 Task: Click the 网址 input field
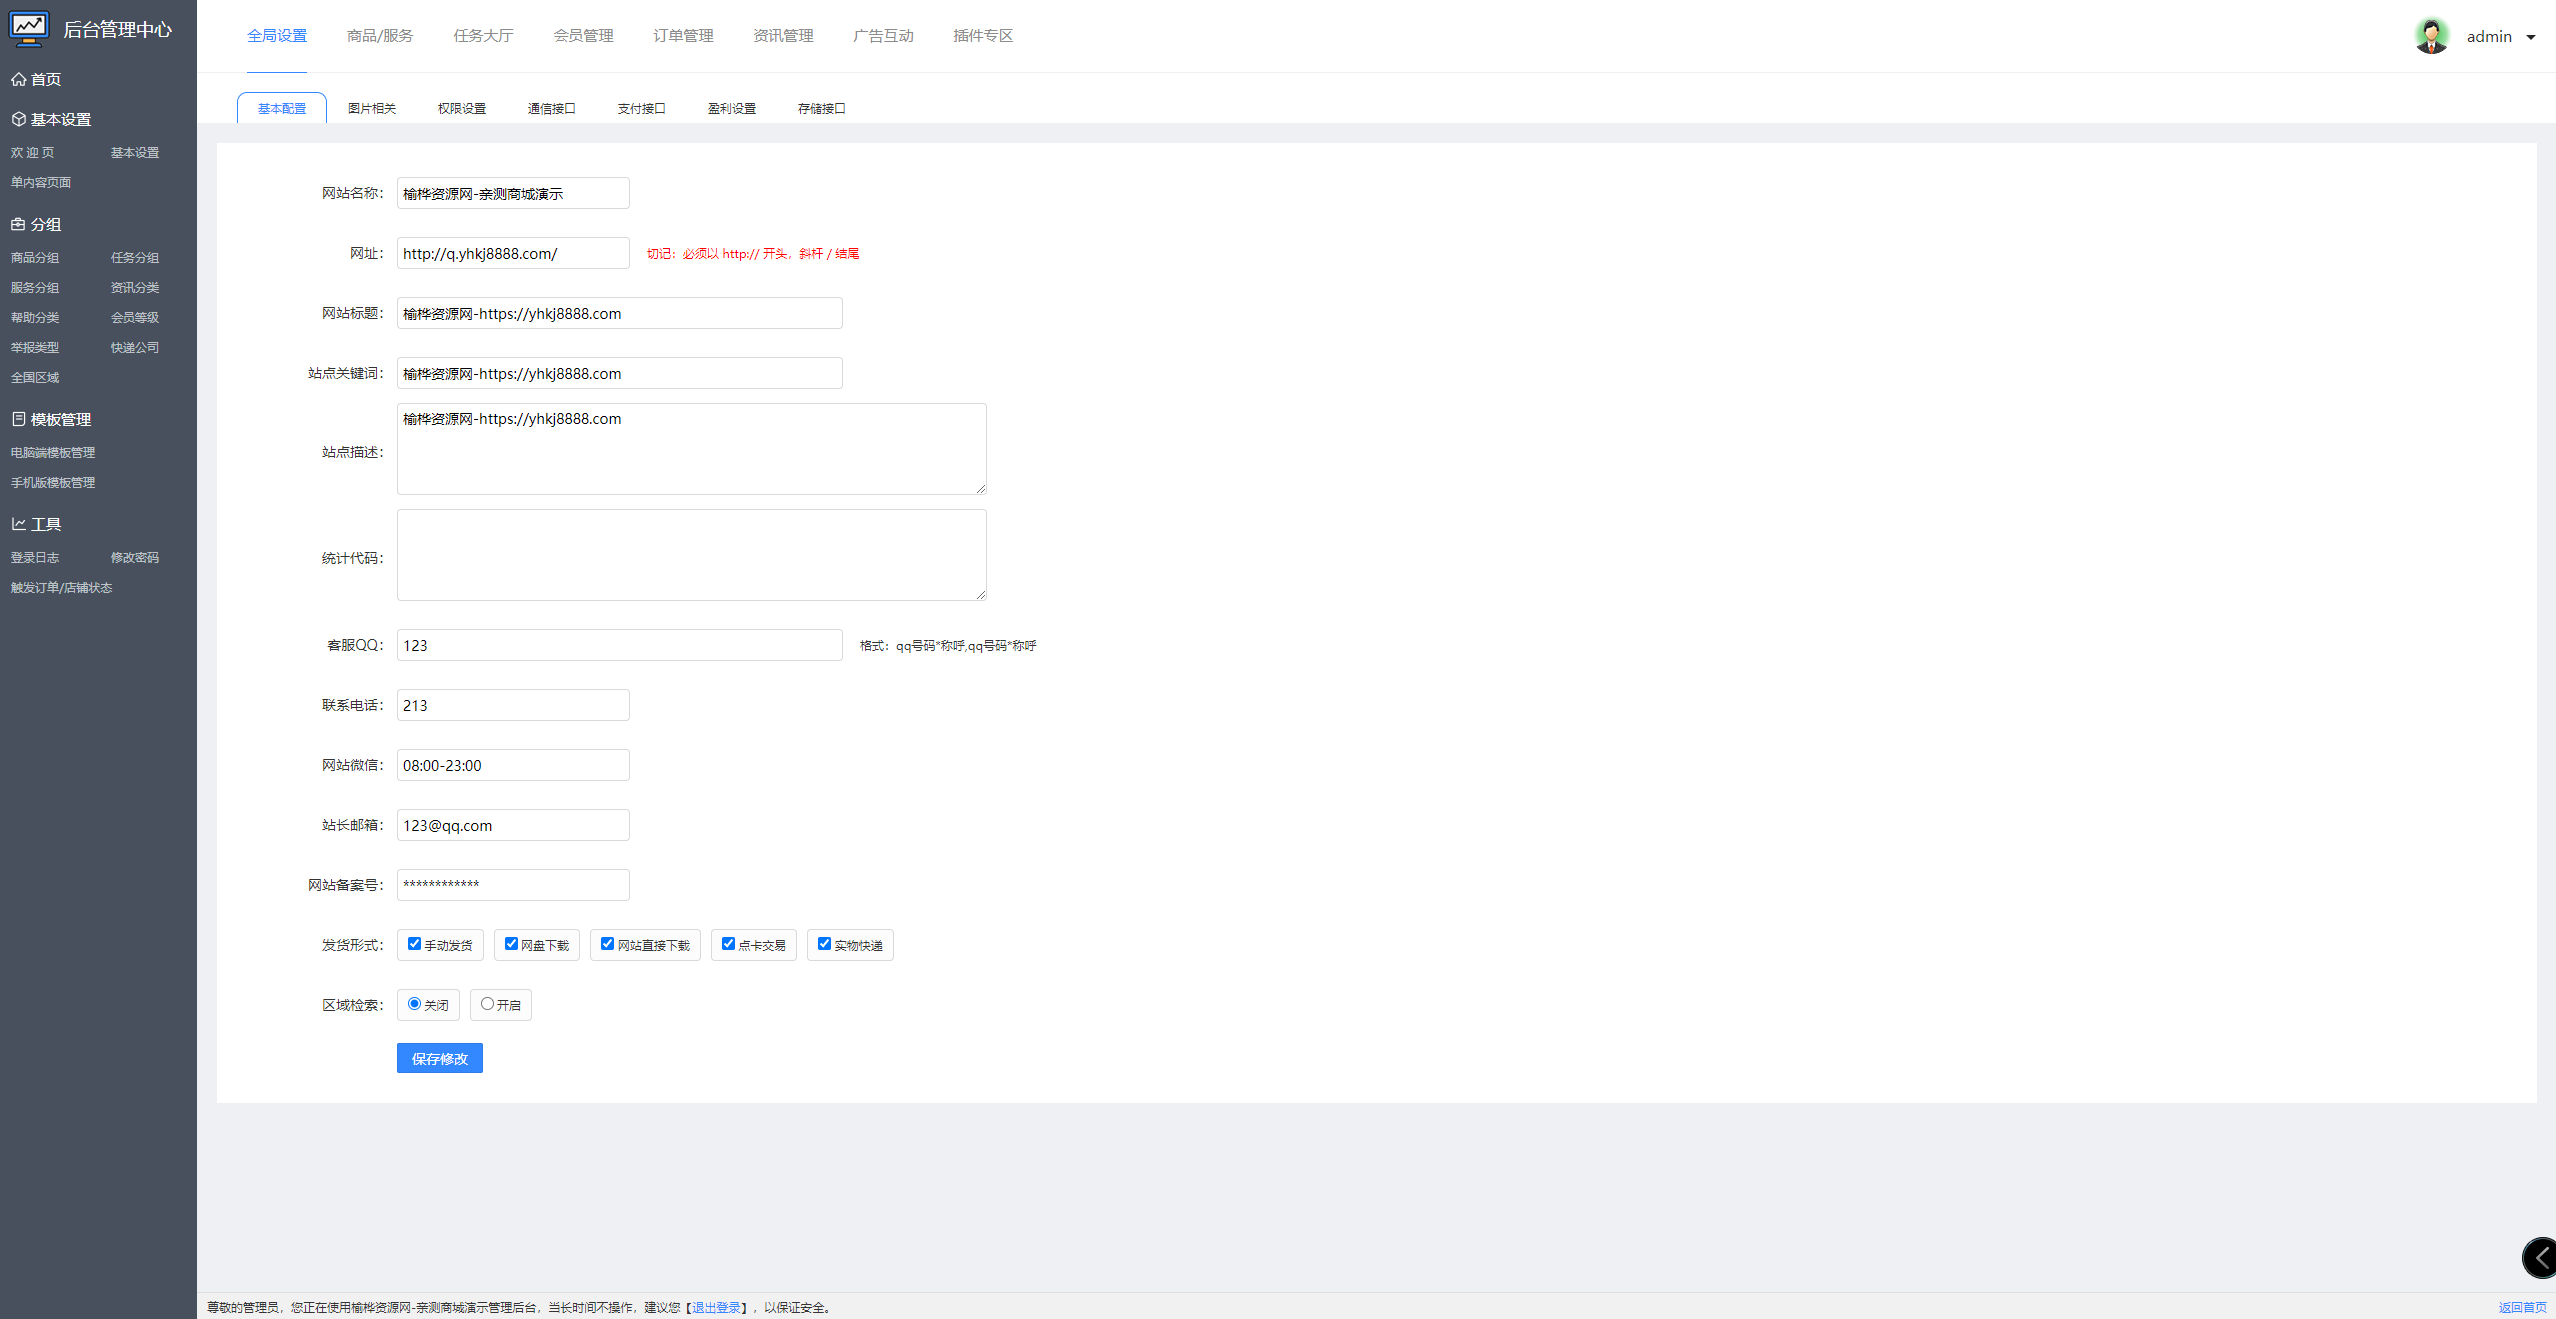click(513, 253)
